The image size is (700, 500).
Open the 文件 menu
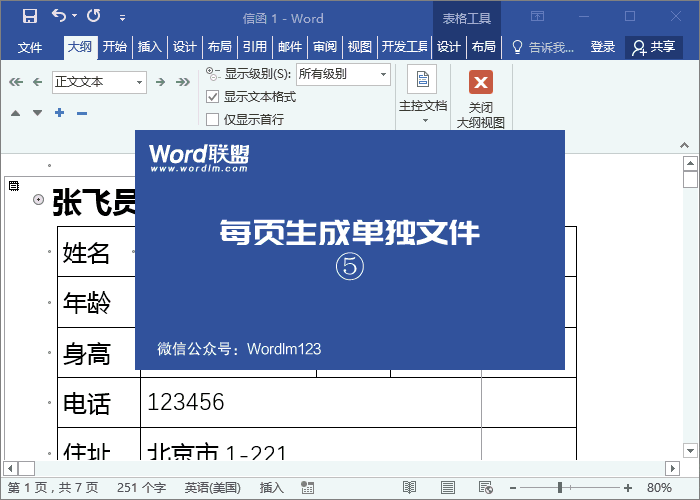click(x=30, y=47)
